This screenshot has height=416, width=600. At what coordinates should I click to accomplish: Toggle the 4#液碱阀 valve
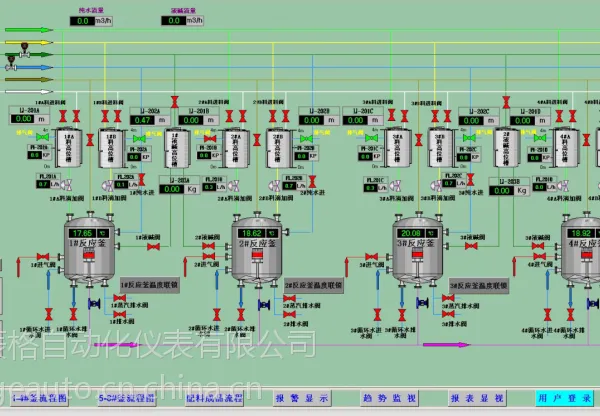tap(538, 246)
